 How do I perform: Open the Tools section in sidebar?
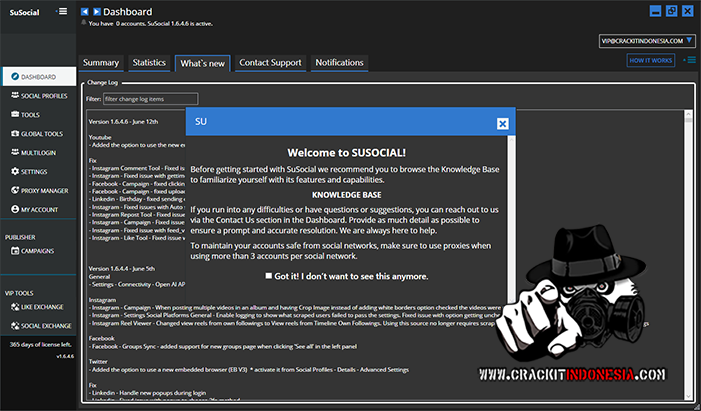click(x=30, y=115)
